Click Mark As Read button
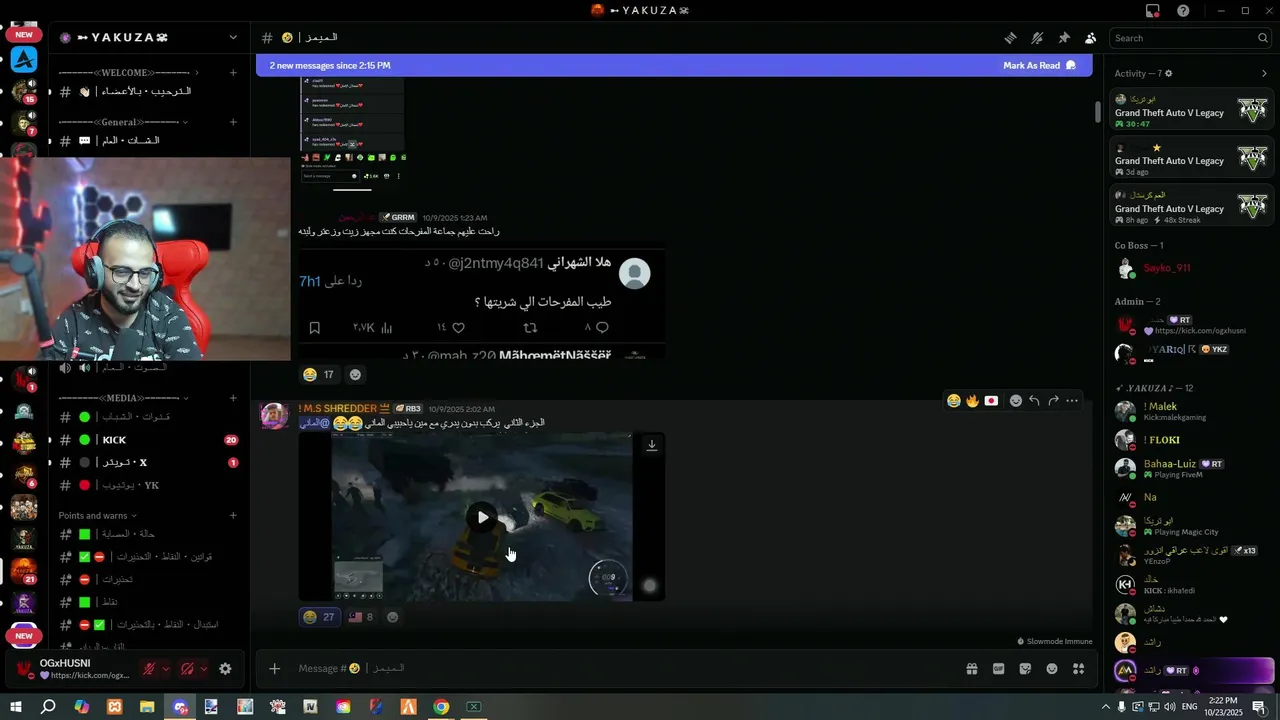Screen dimensions: 1280x720 [1039, 66]
